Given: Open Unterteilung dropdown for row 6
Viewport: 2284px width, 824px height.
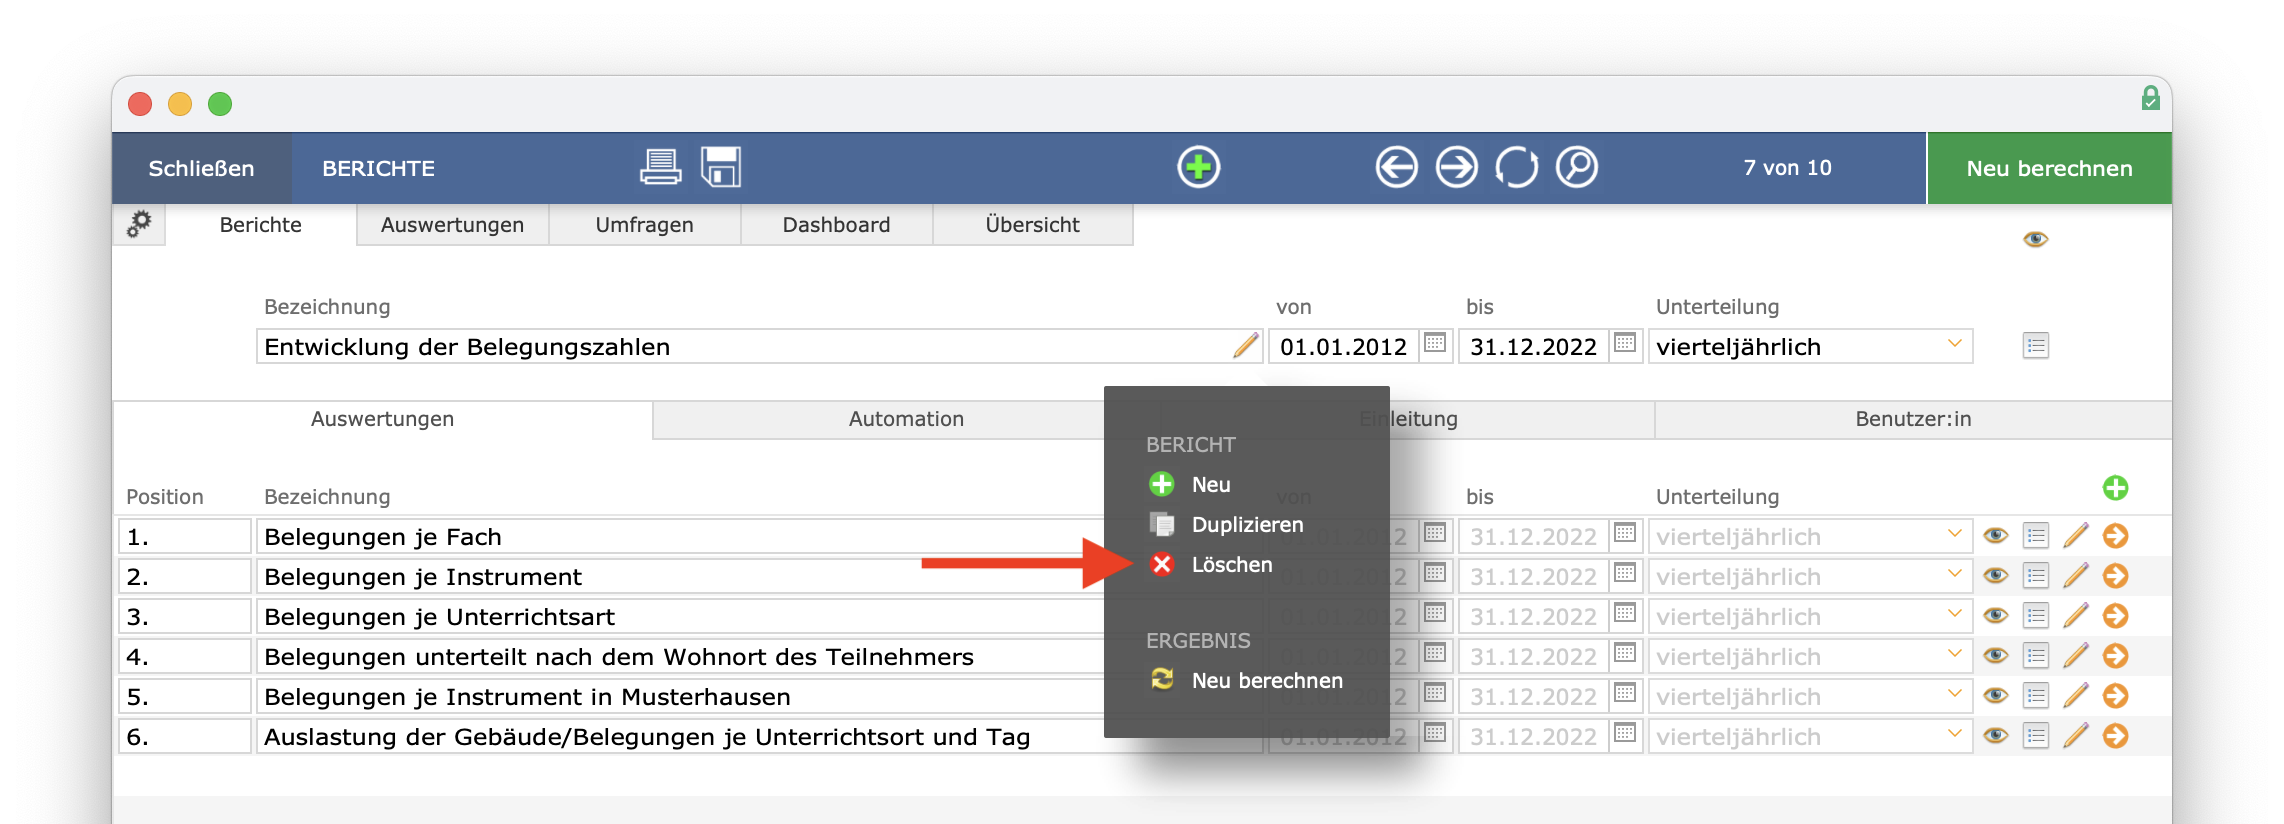Looking at the screenshot, I should [1810, 737].
